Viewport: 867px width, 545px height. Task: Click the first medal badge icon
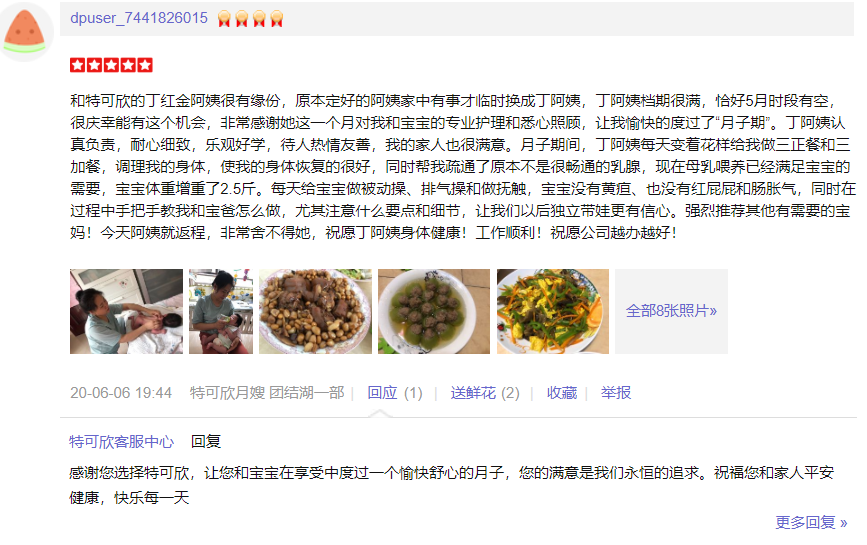click(x=224, y=19)
